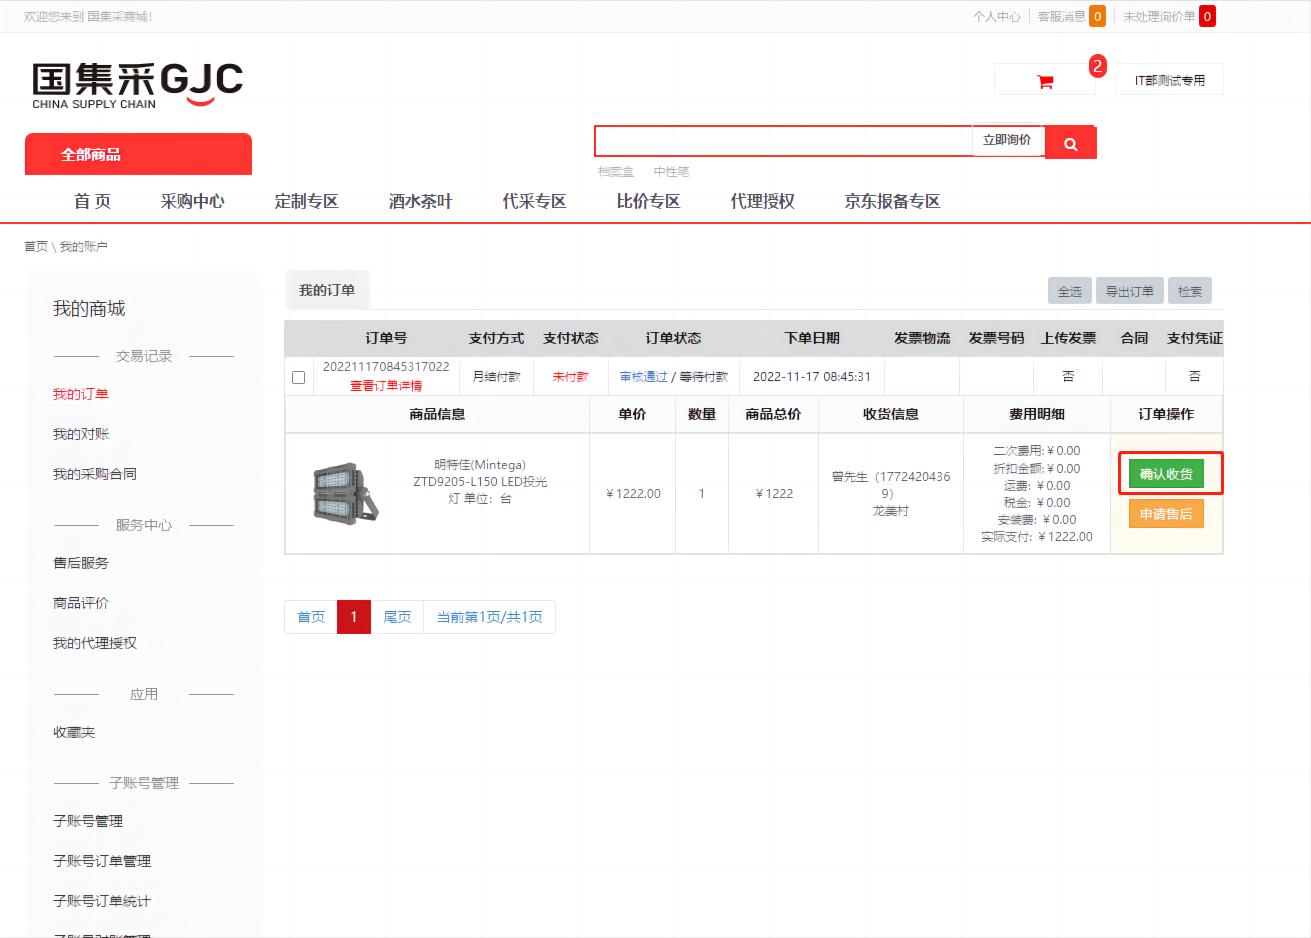Click the IT部测试专用 account button
The image size is (1311, 938).
point(1169,80)
